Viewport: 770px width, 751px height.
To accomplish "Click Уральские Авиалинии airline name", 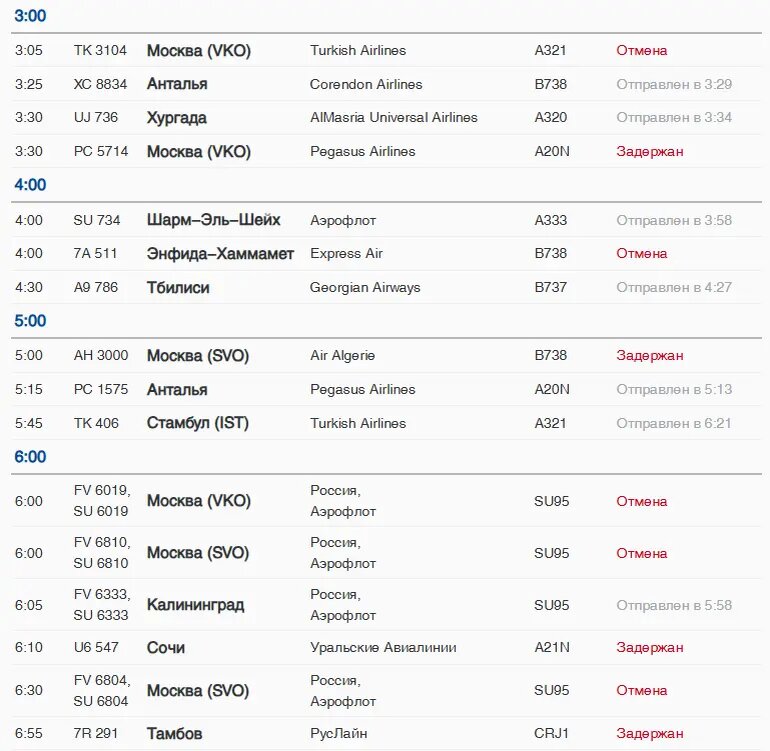I will pos(383,647).
